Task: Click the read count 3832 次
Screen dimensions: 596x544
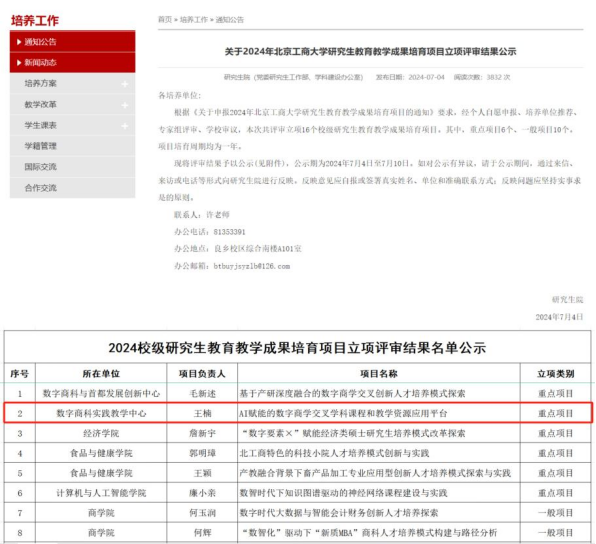Action: (x=498, y=77)
